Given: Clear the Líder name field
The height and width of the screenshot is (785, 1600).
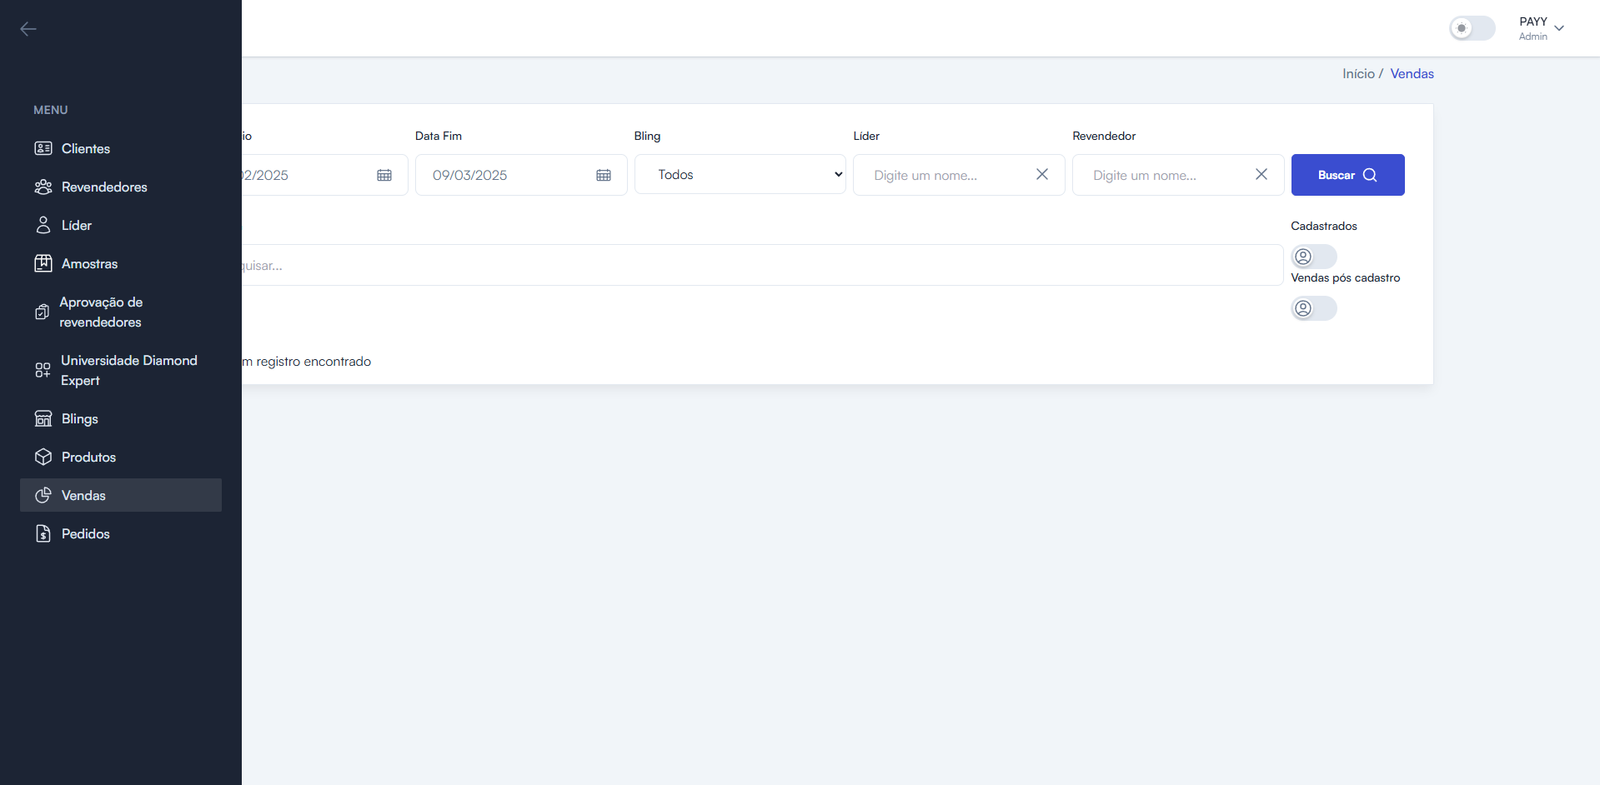Looking at the screenshot, I should tap(1042, 174).
